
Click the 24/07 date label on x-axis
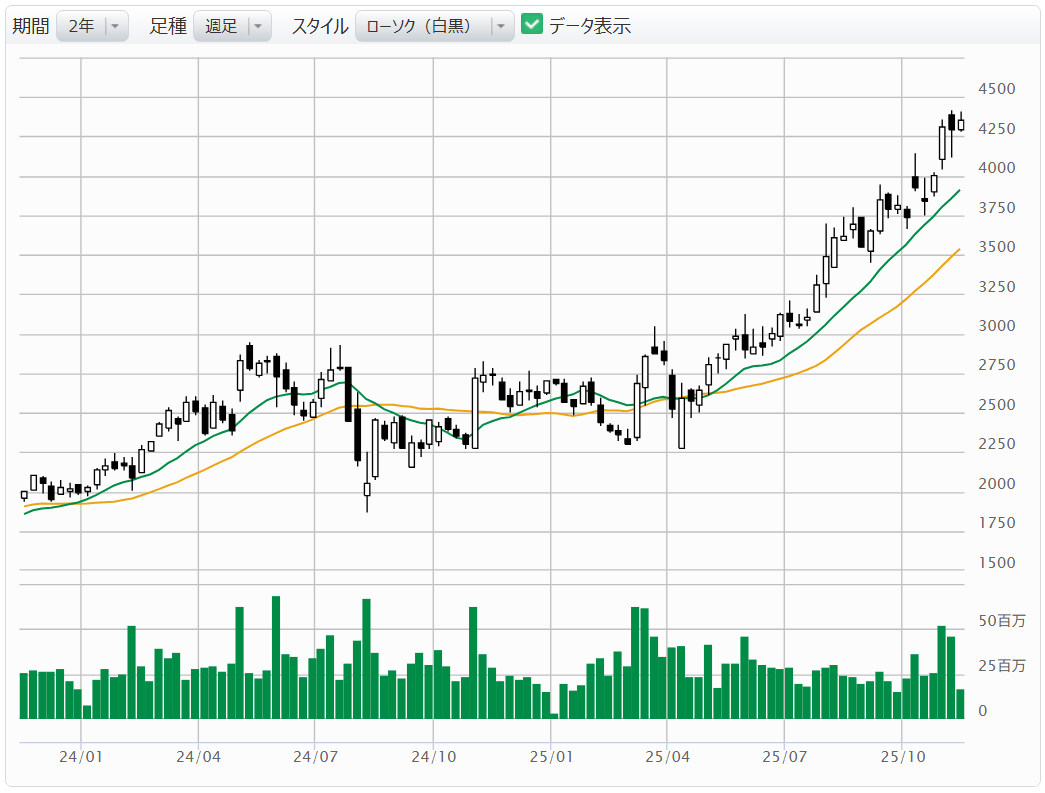point(315,758)
